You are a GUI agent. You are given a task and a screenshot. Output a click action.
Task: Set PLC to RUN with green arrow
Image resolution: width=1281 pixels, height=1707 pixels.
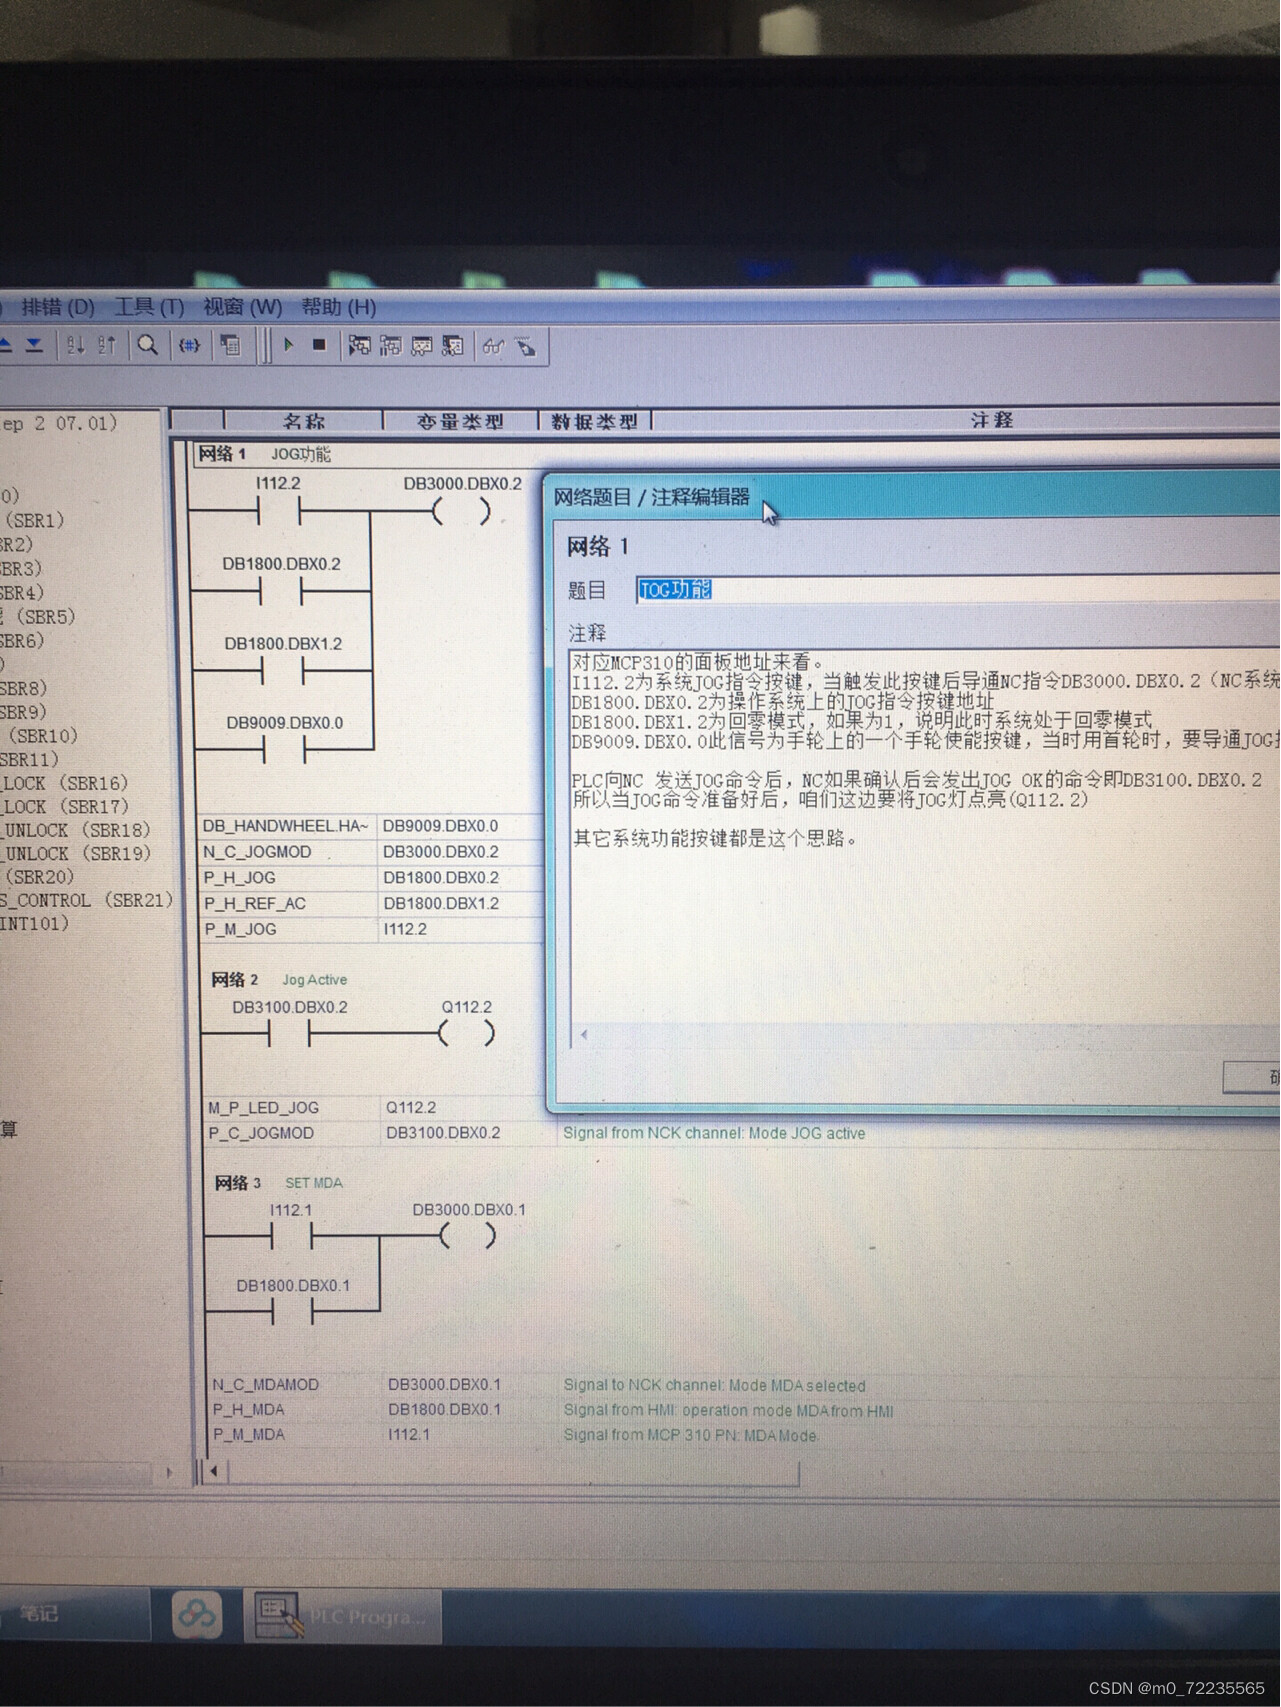point(288,344)
